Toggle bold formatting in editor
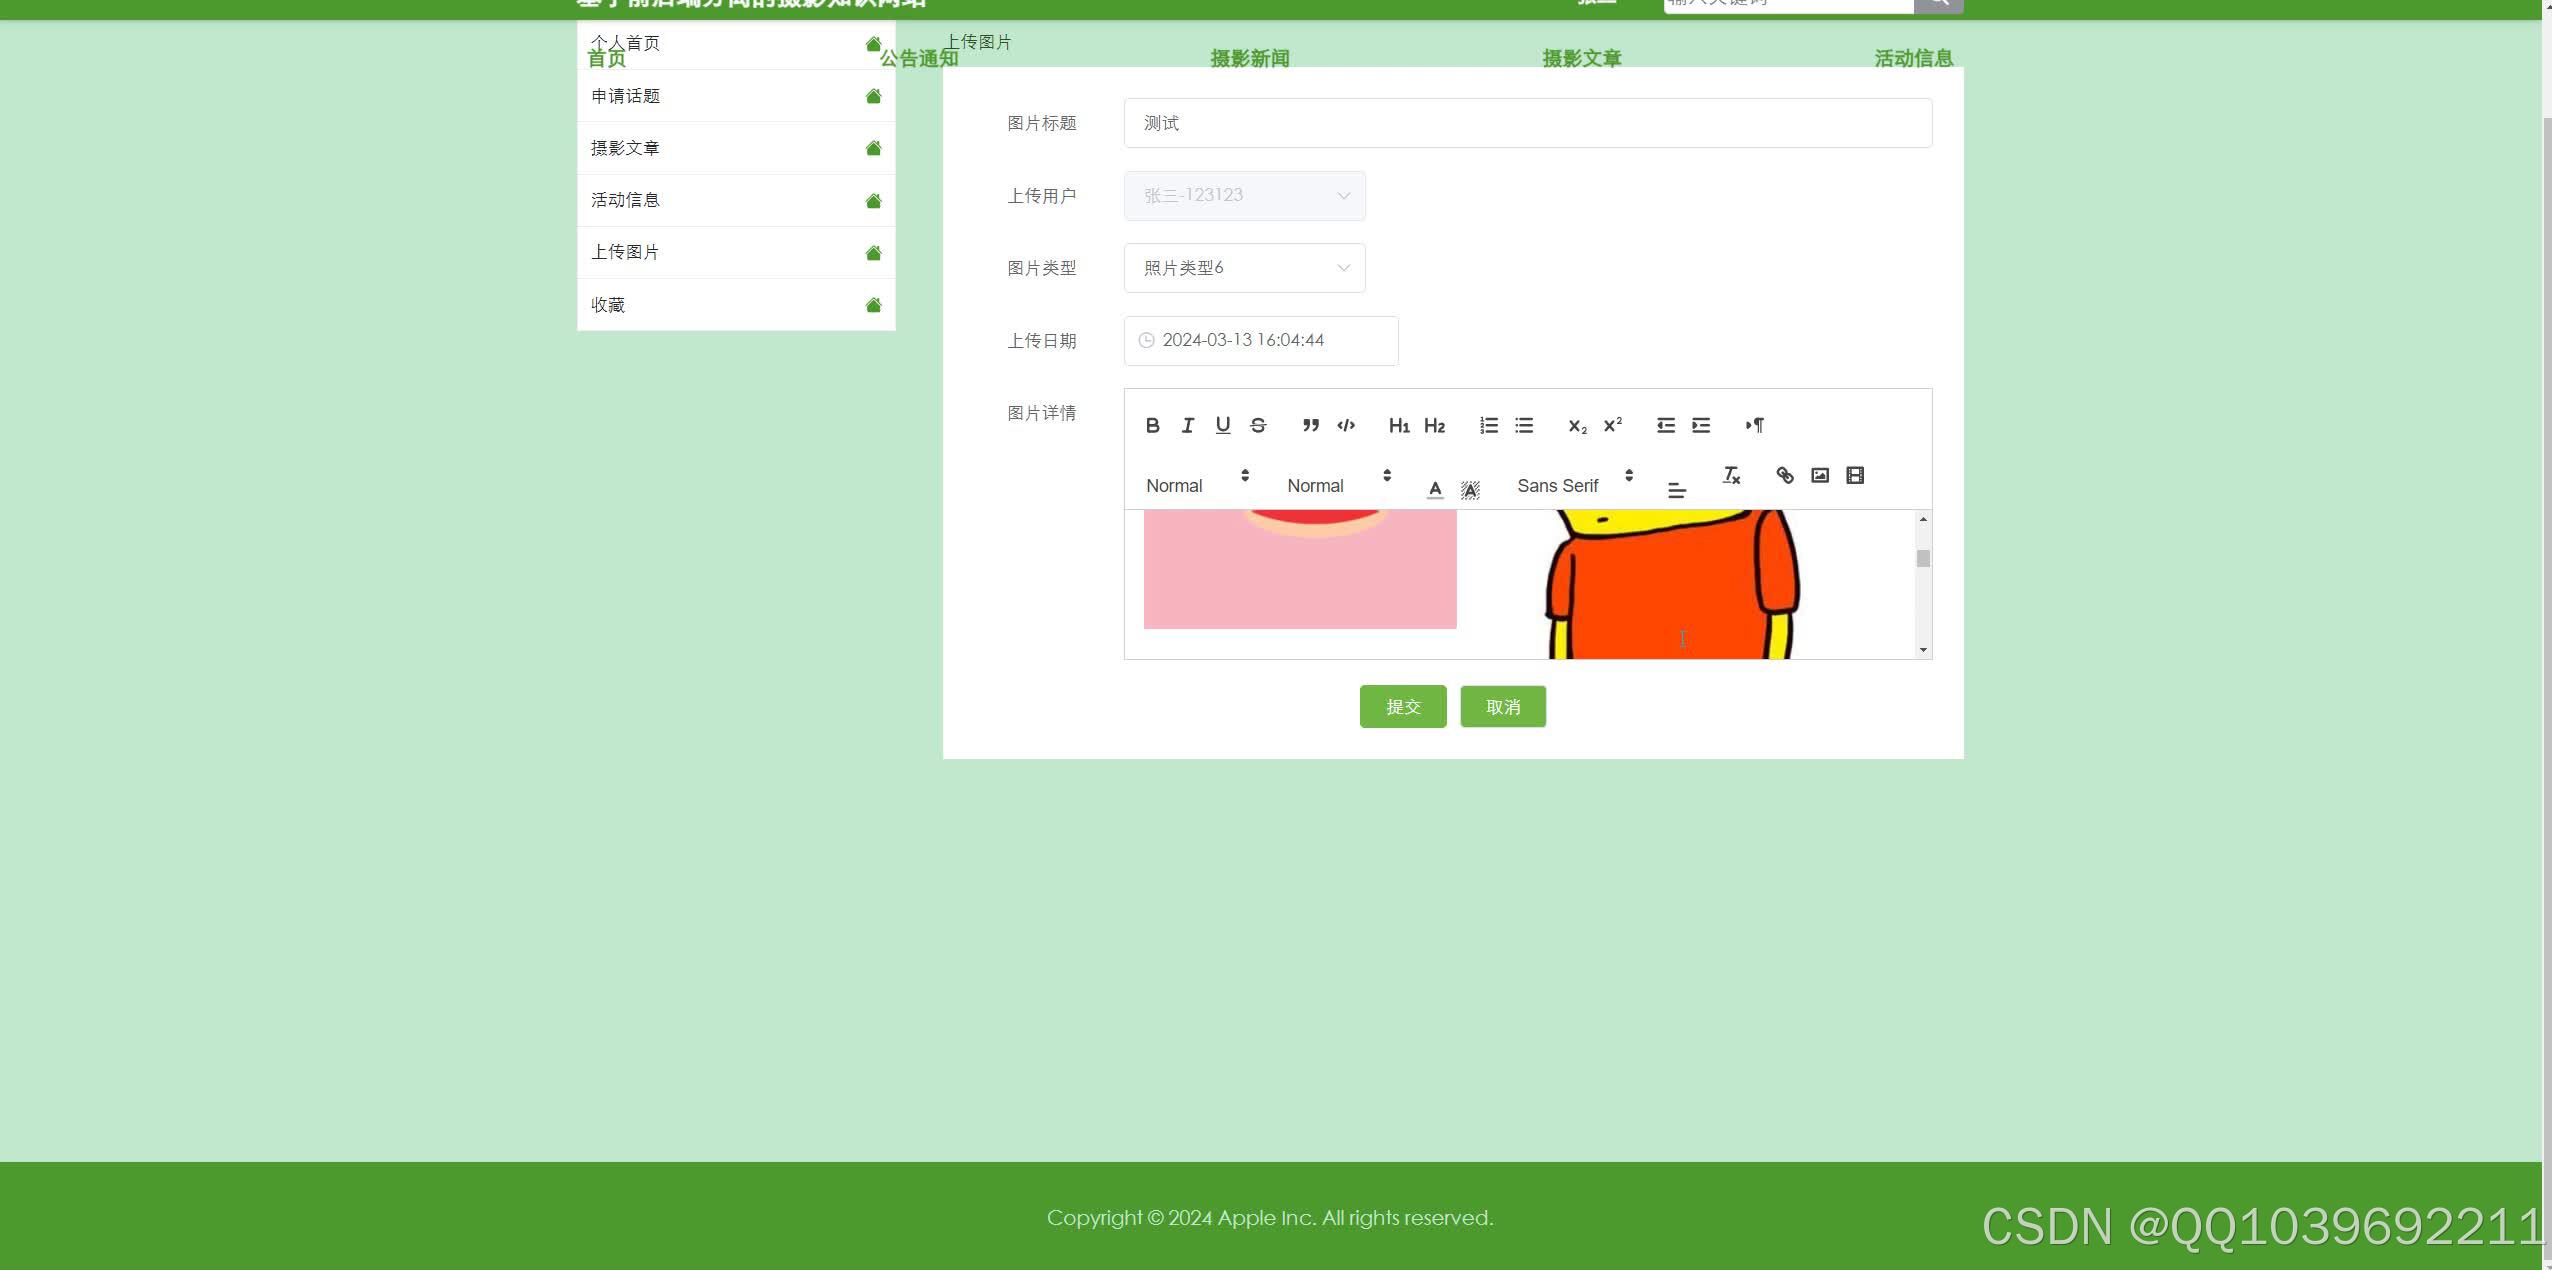This screenshot has height=1270, width=2552. click(1152, 425)
